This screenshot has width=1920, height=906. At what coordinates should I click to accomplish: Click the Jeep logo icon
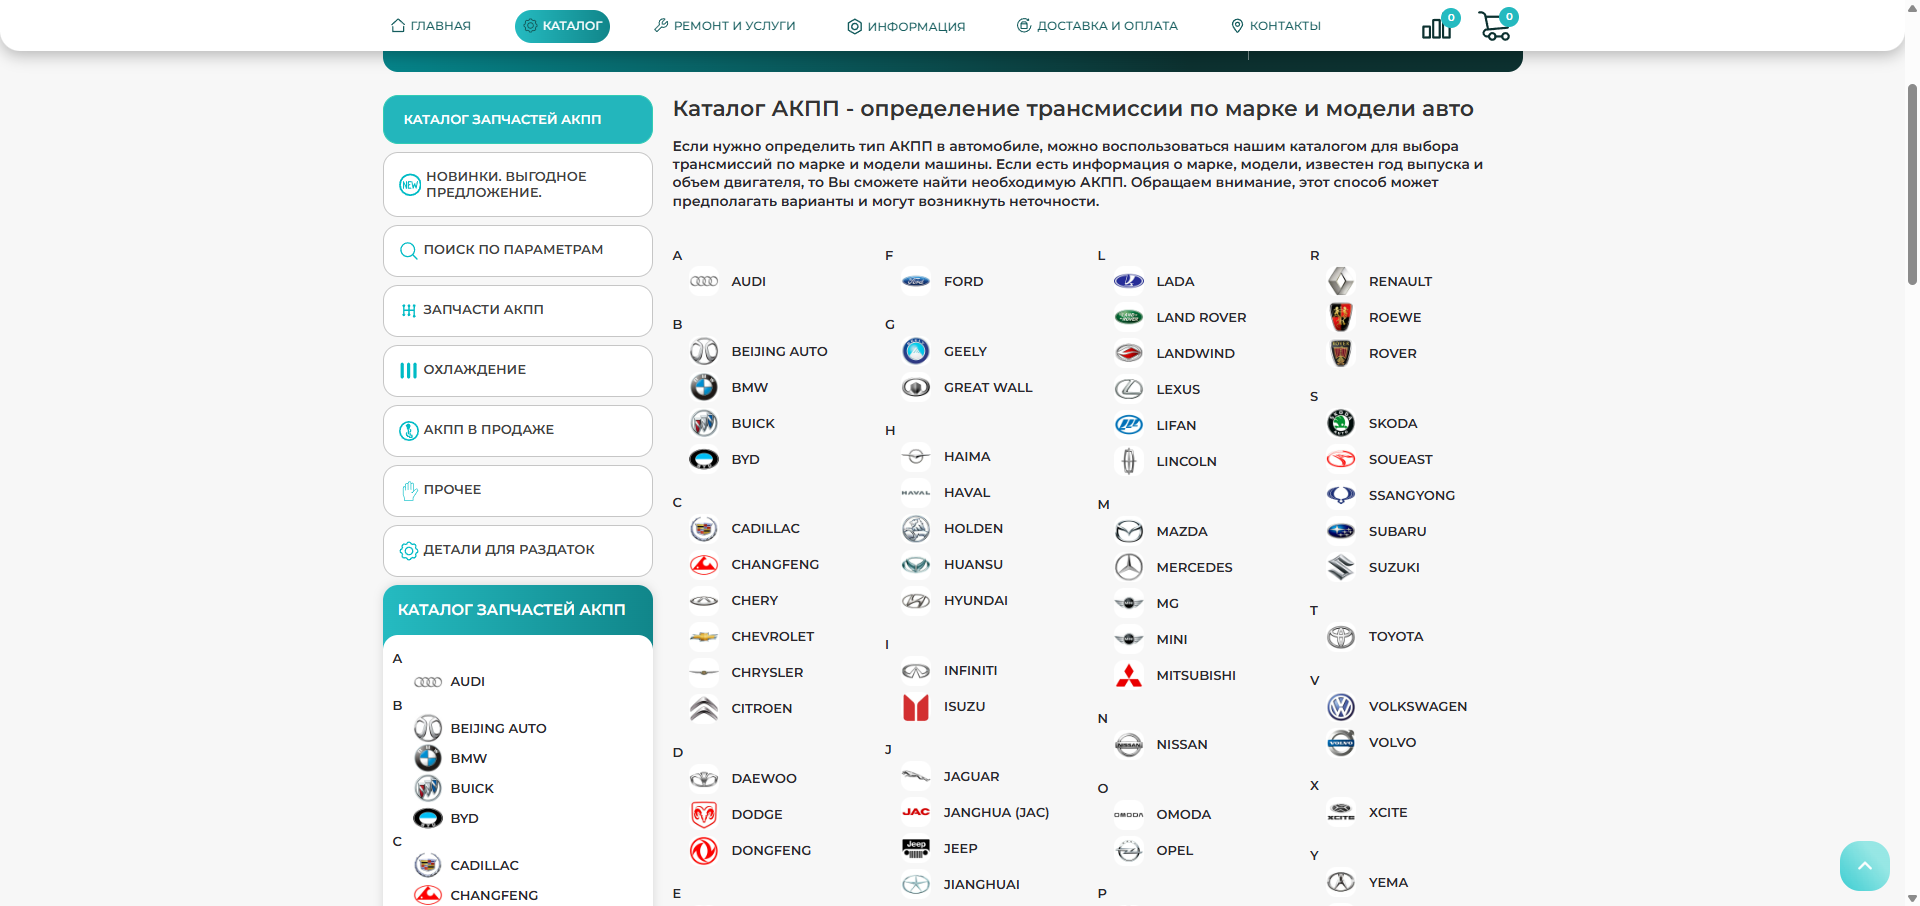pyautogui.click(x=916, y=848)
